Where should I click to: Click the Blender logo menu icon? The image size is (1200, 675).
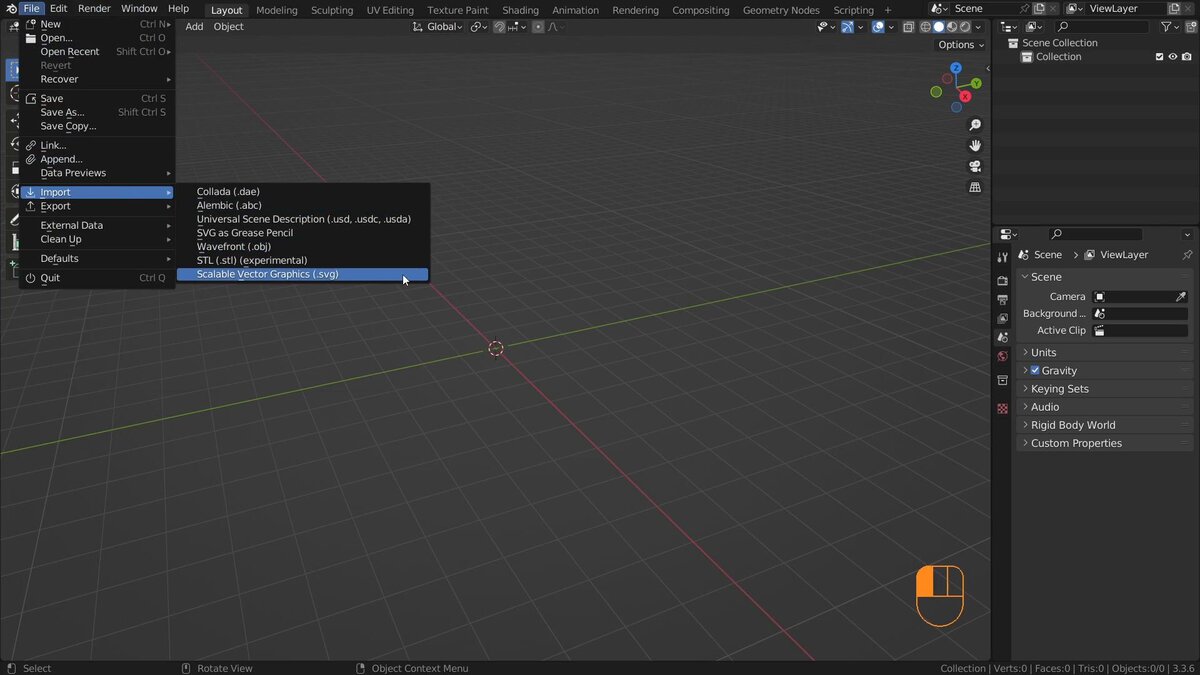click(x=10, y=8)
